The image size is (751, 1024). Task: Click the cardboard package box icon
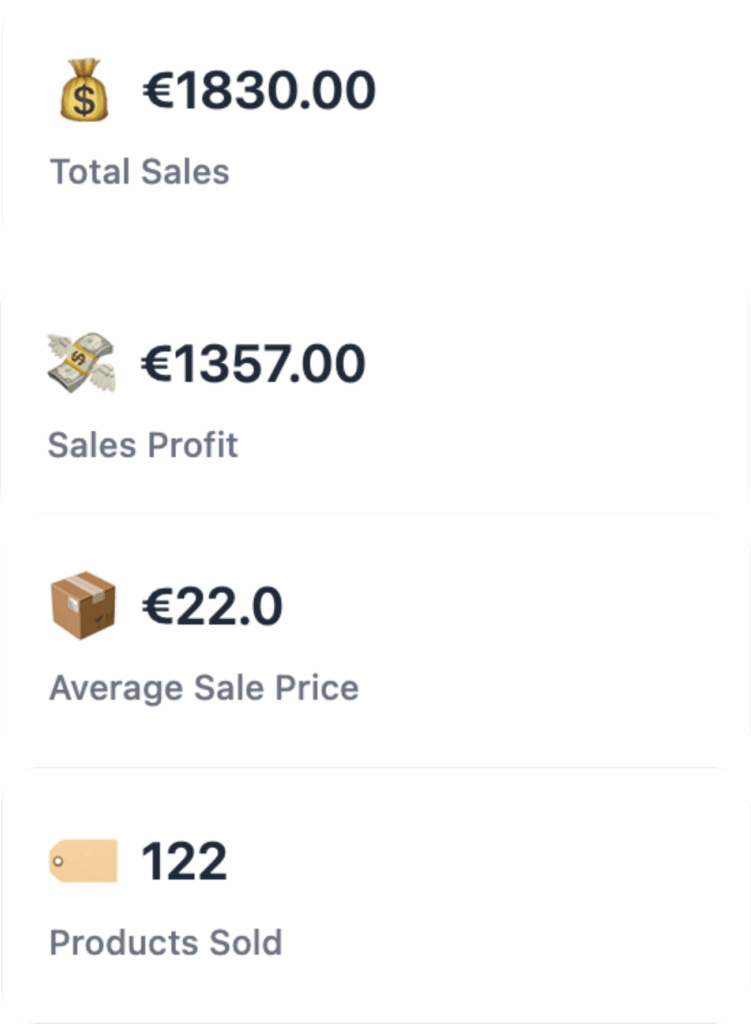click(x=83, y=605)
